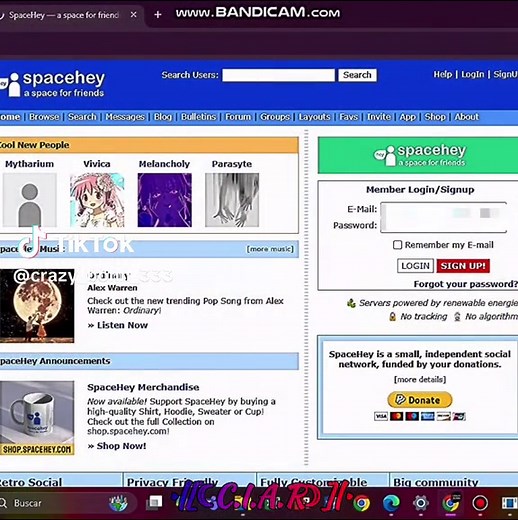Click the SpaceHey logo in the blue header
518x520 pixels.
[x=53, y=84]
